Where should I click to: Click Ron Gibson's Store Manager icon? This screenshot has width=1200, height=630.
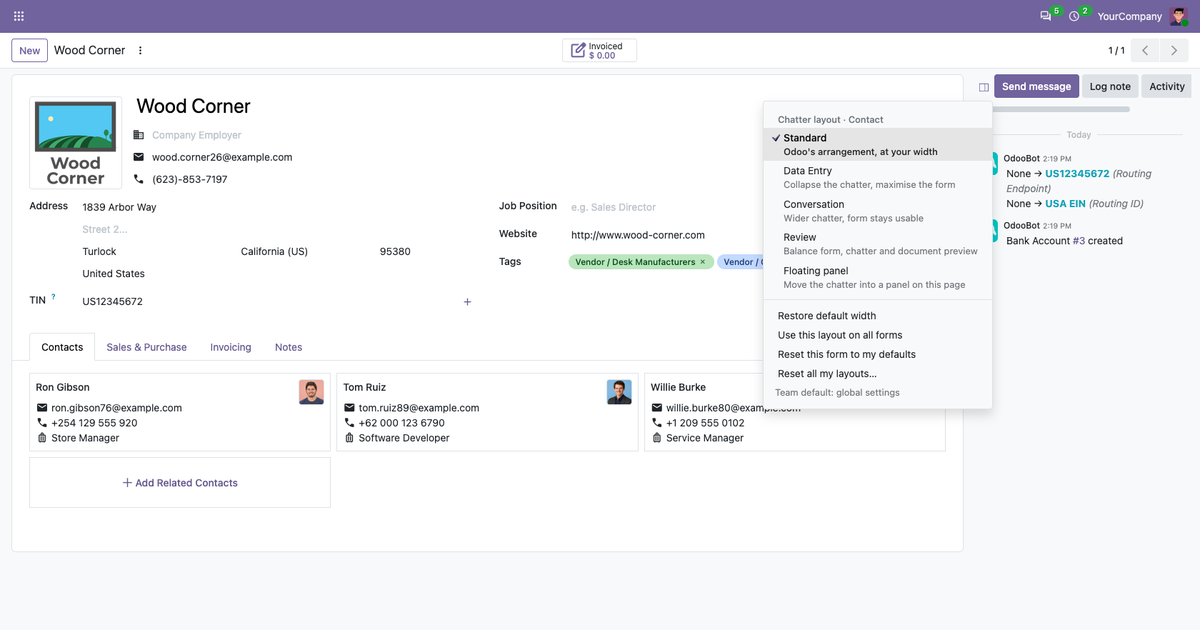(42, 438)
